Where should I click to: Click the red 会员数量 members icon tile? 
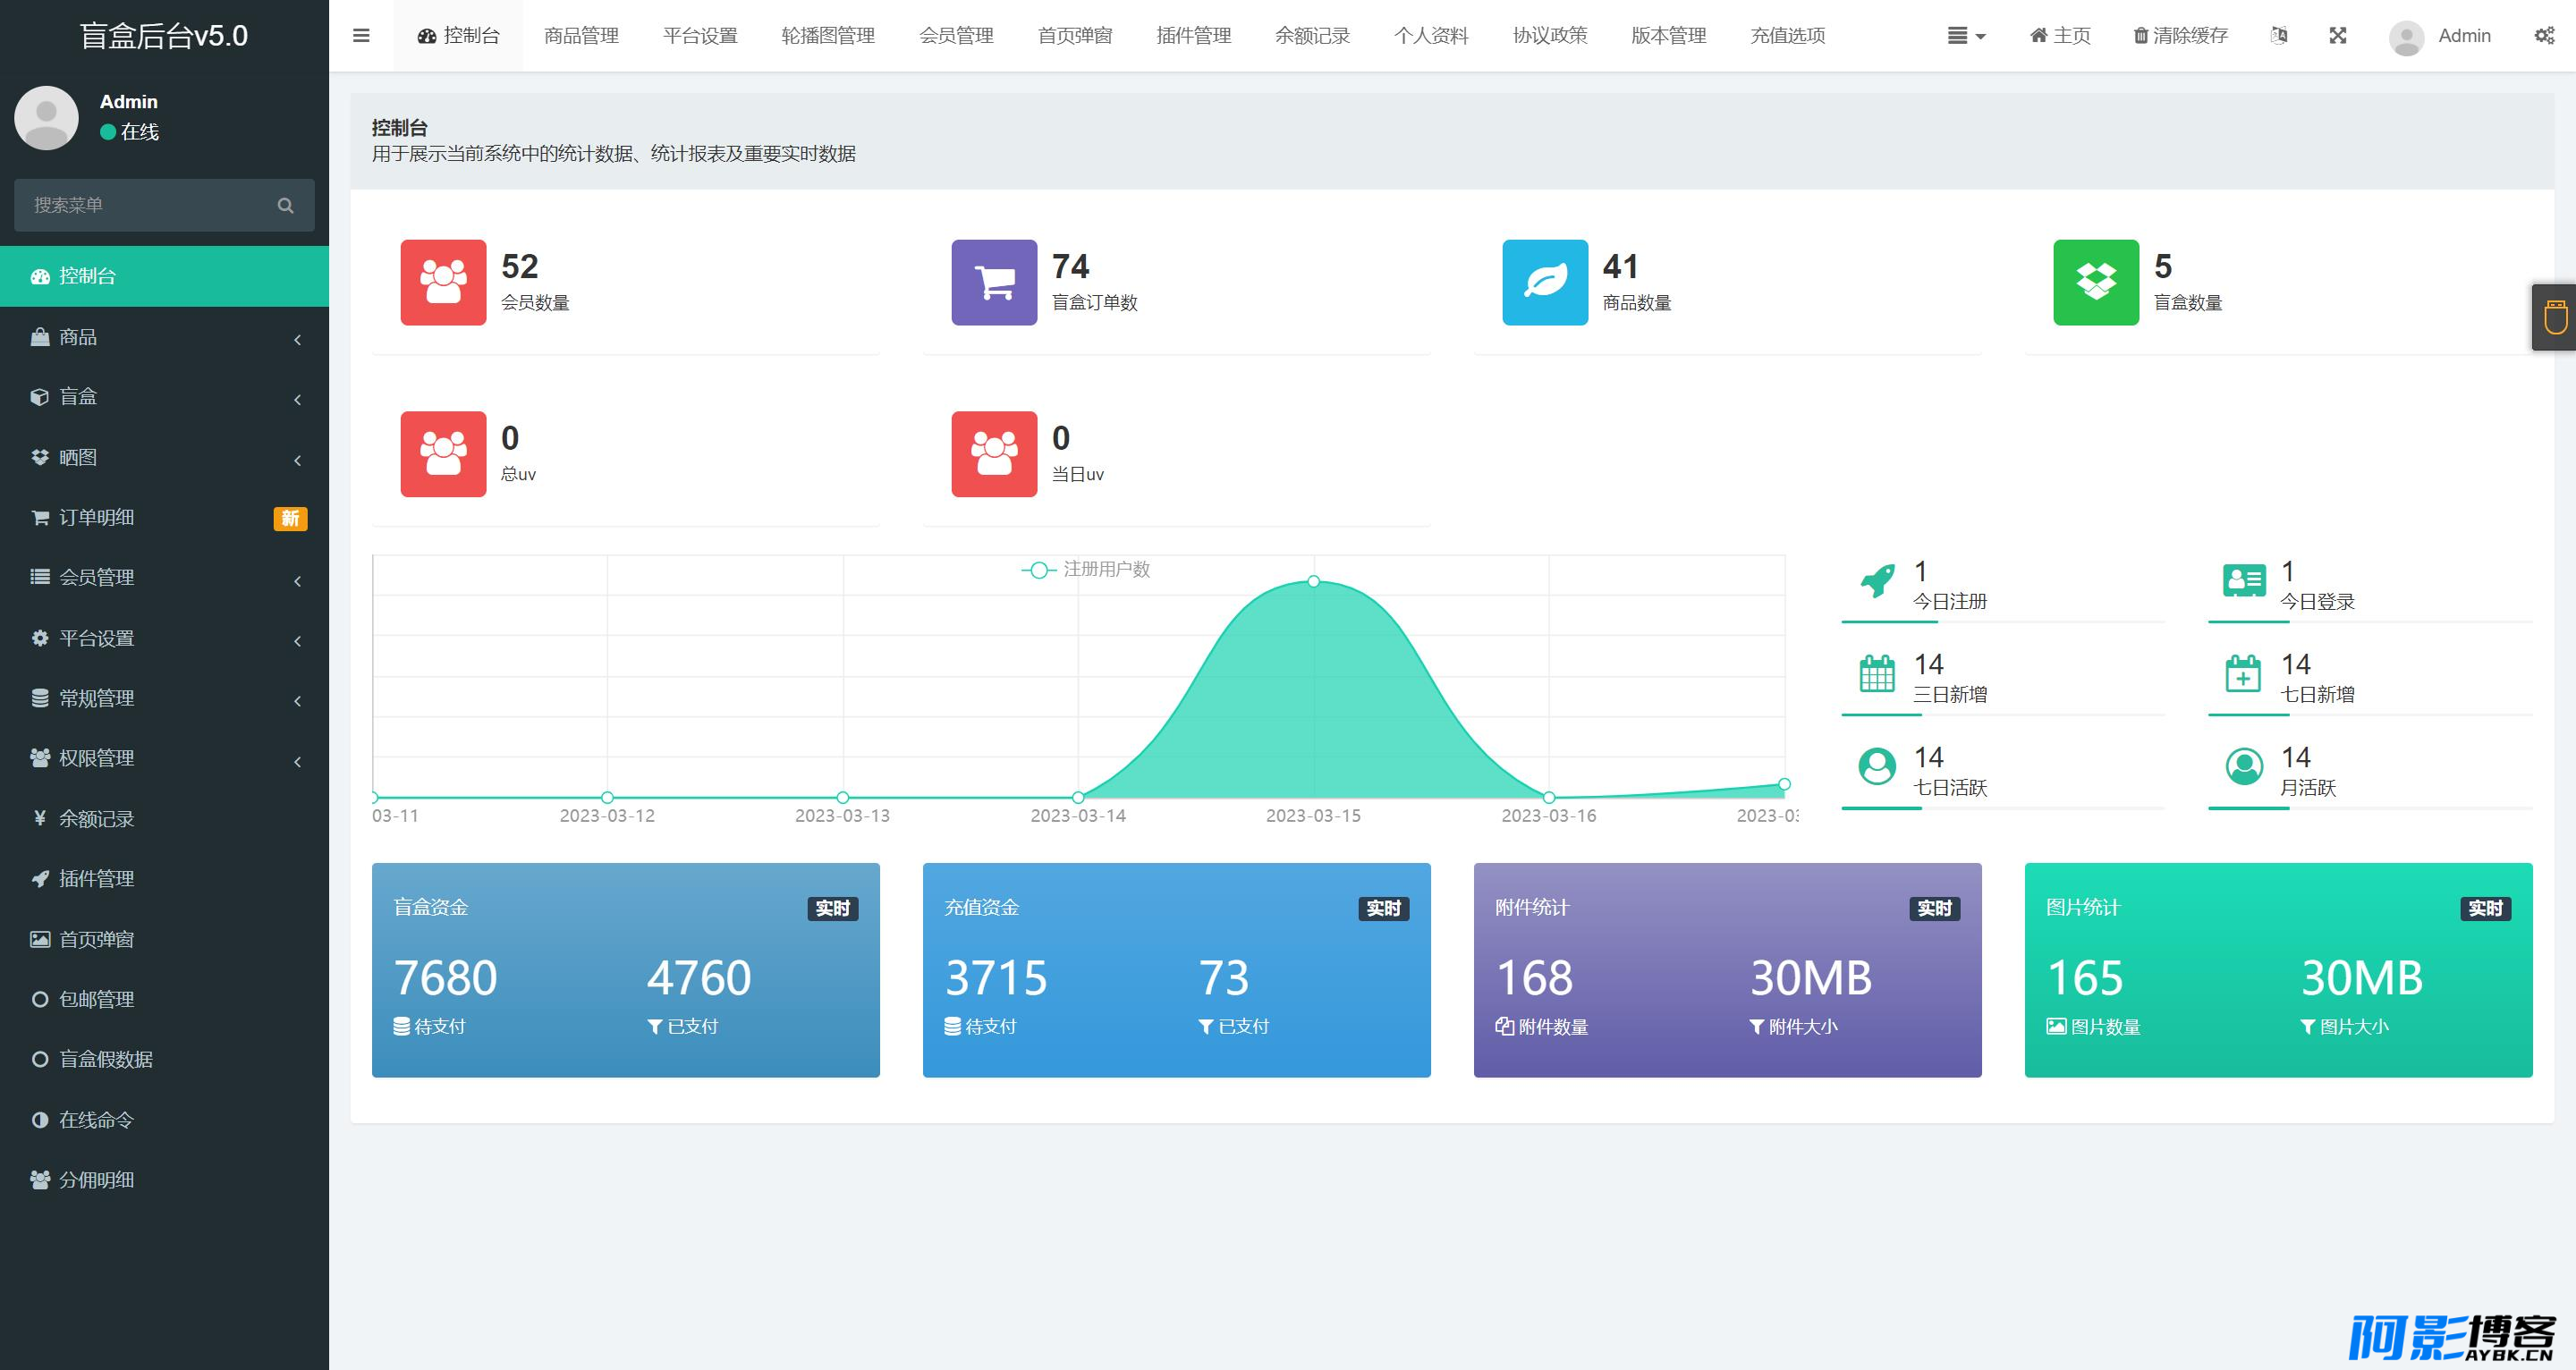pos(443,282)
